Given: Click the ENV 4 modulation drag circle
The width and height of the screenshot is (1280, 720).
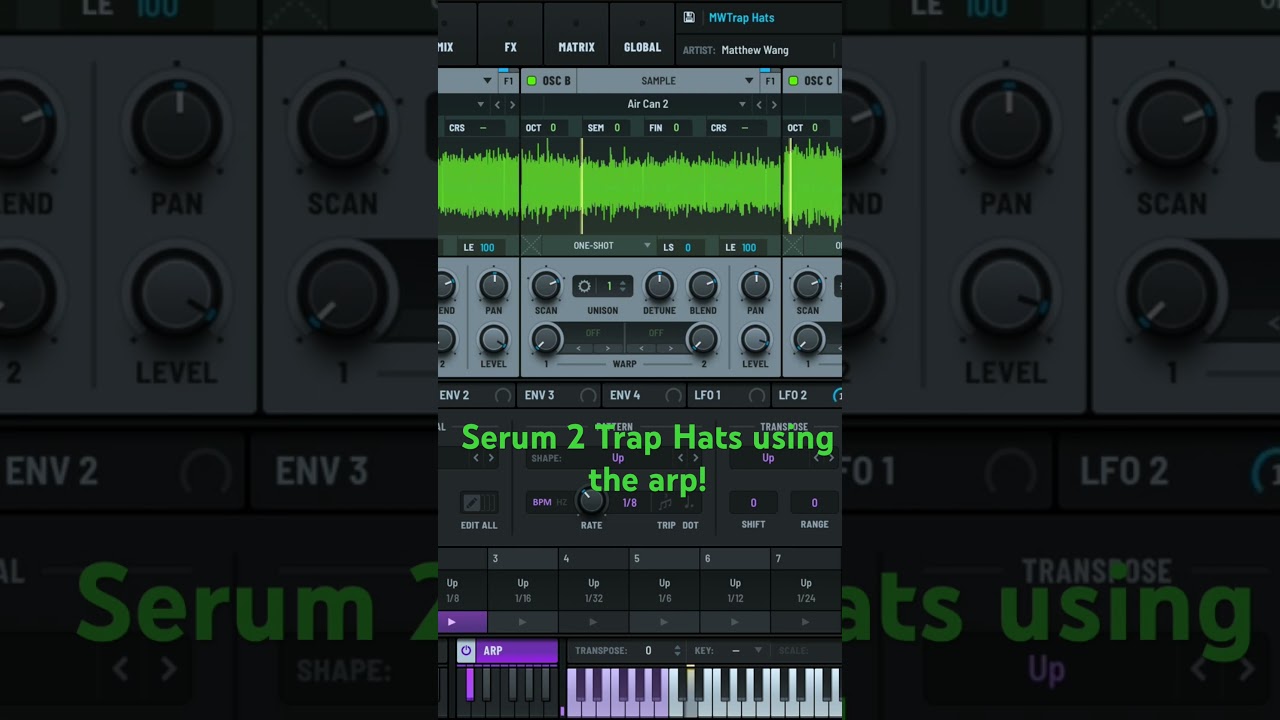Looking at the screenshot, I should [674, 396].
